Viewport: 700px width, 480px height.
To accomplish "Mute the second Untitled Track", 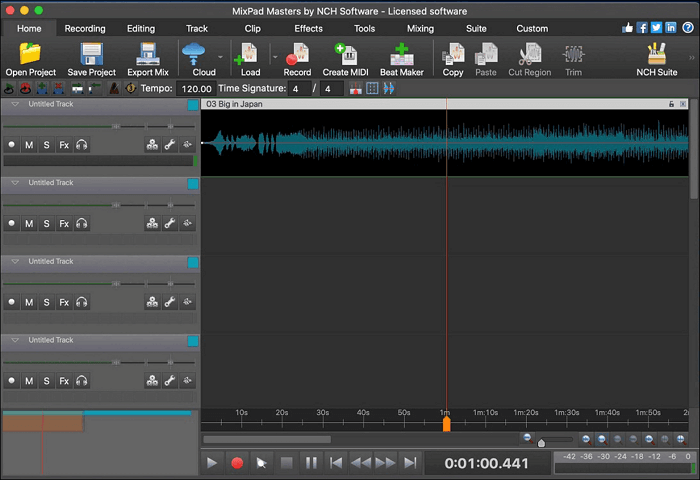I will point(29,223).
